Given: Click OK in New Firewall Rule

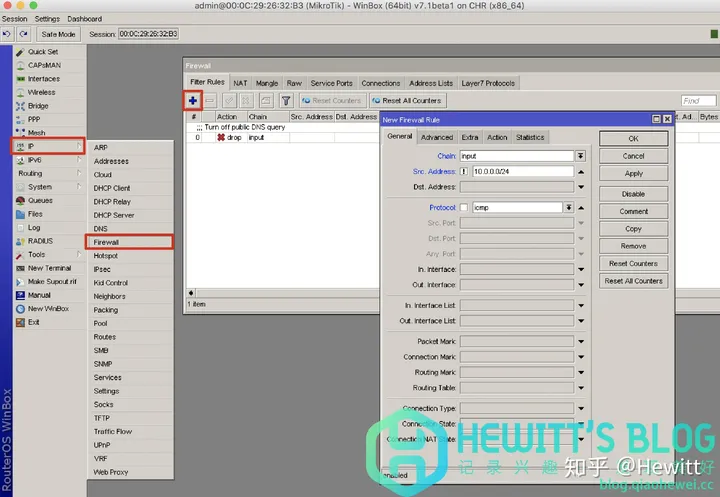Looking at the screenshot, I should click(633, 139).
